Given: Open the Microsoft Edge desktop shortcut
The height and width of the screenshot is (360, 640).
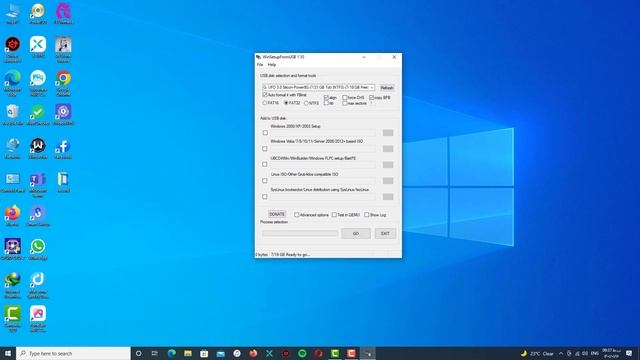Looking at the screenshot, I should tap(13, 82).
